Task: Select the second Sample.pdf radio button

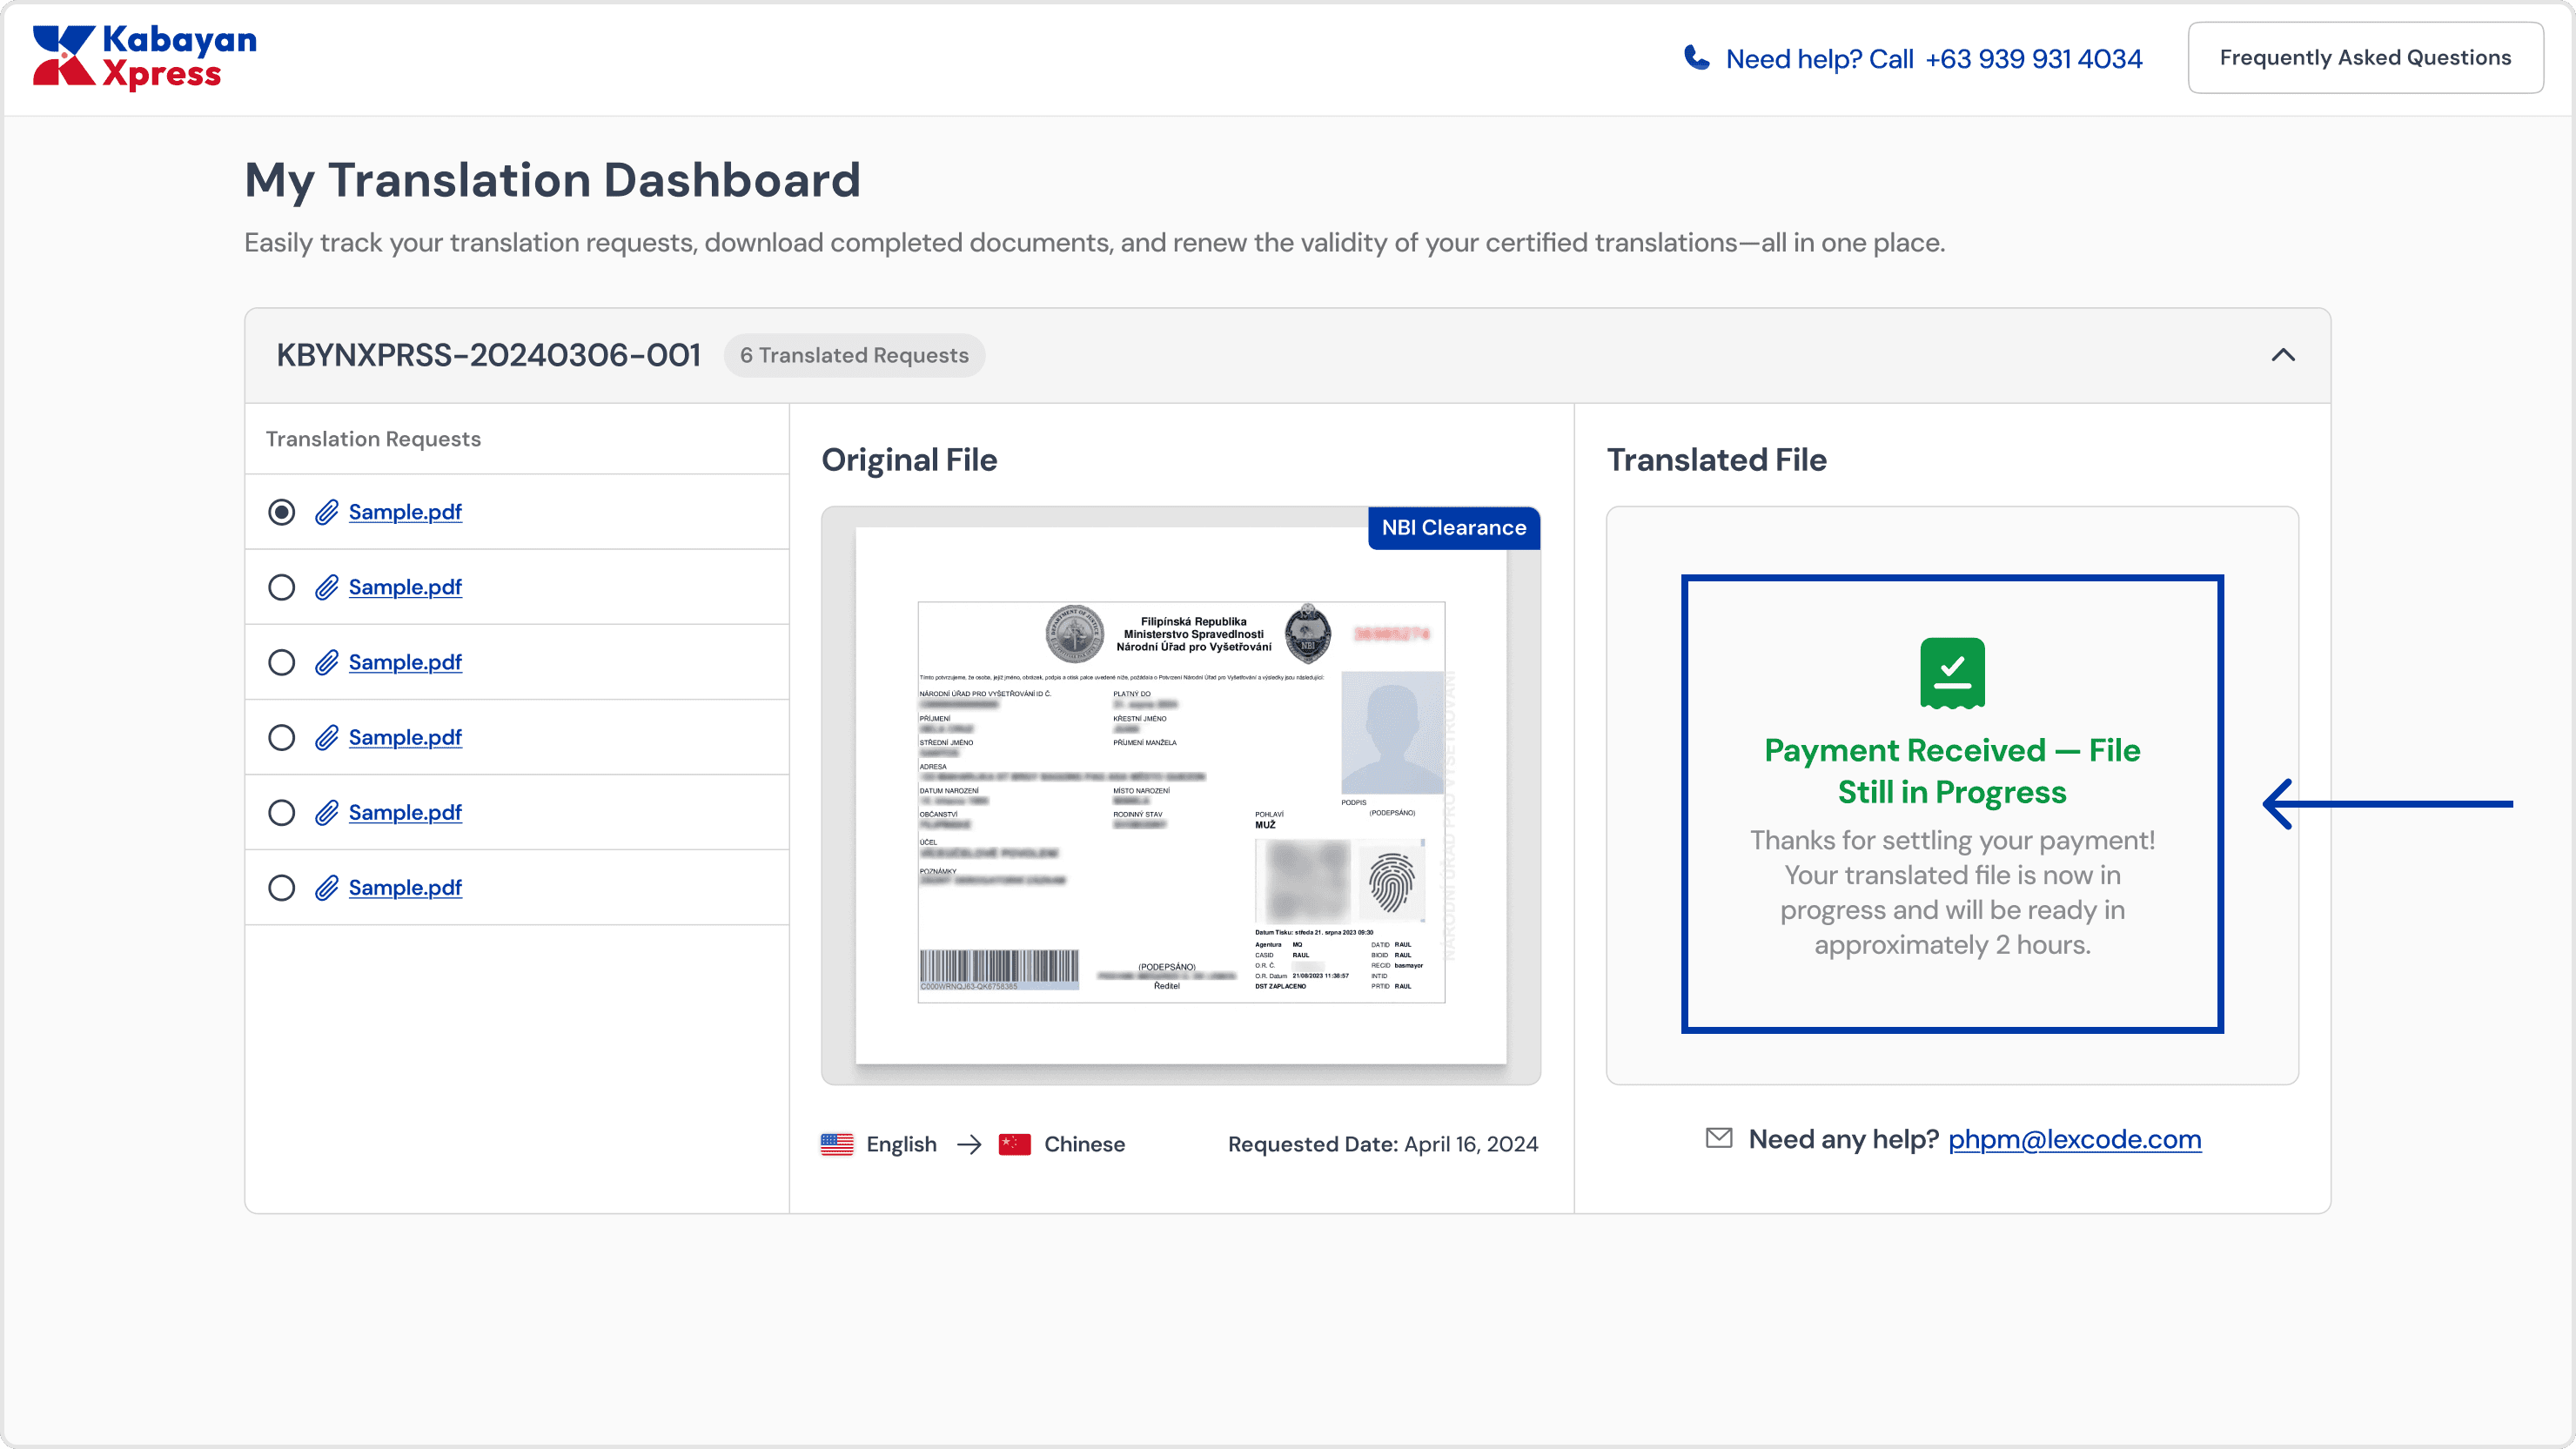Action: (282, 587)
